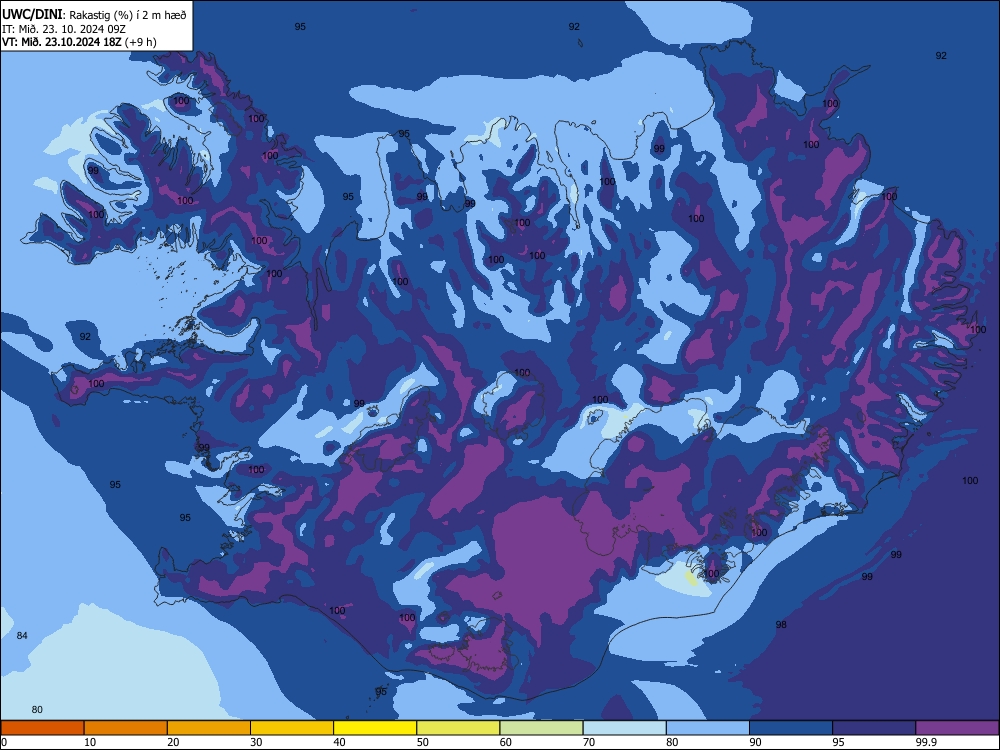Click the legend label 99.9
This screenshot has height=750, width=1000.
point(925,742)
